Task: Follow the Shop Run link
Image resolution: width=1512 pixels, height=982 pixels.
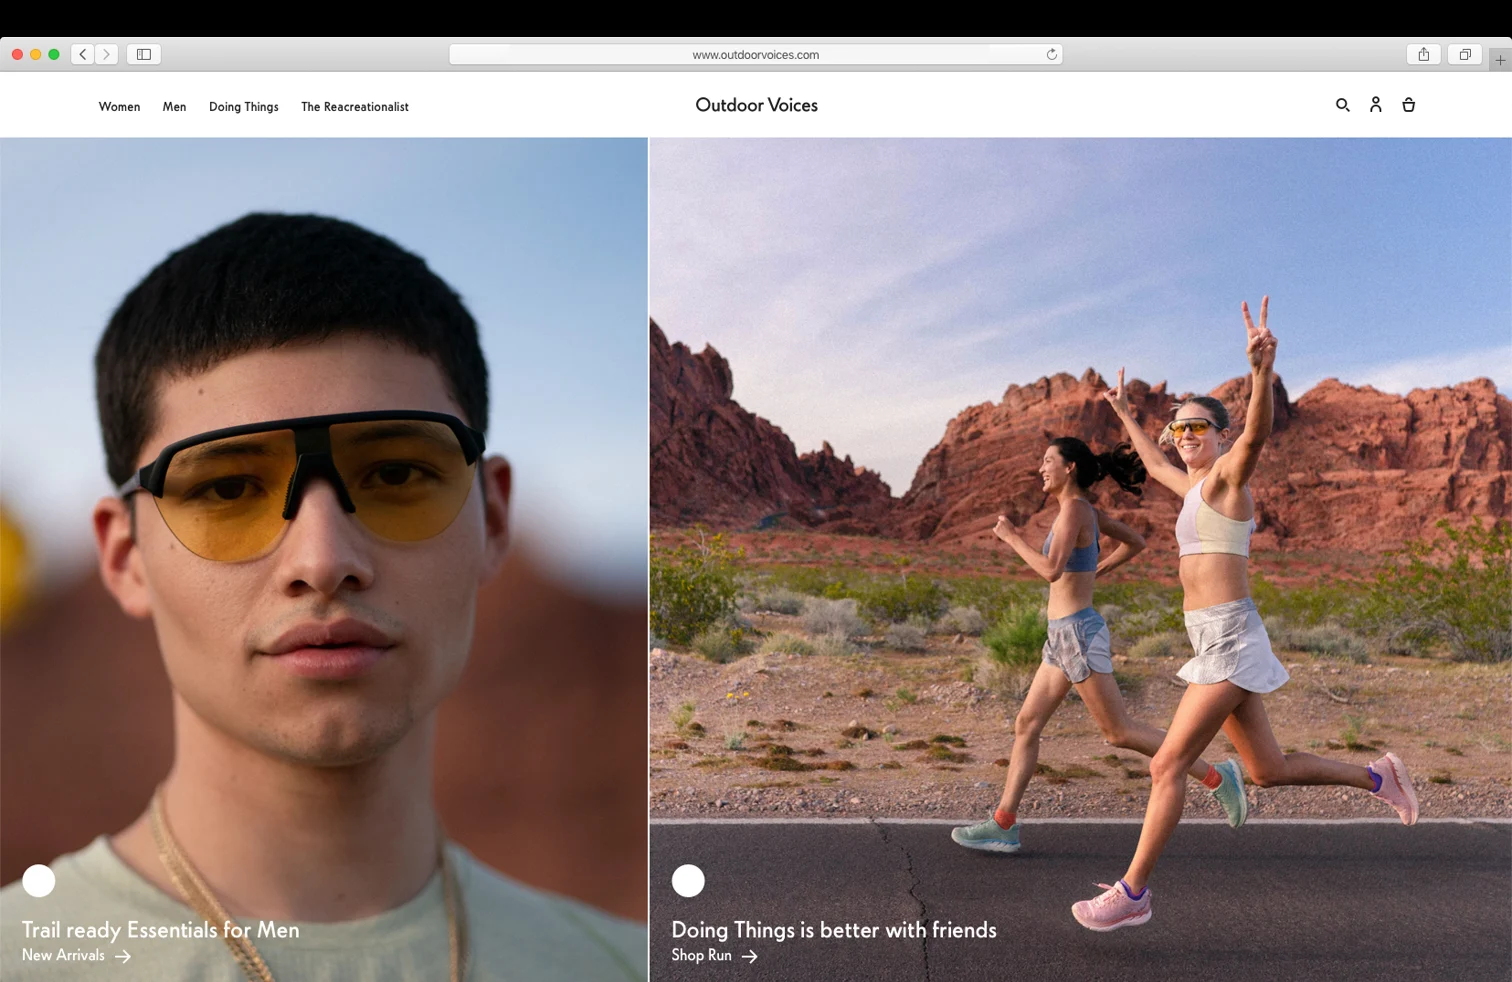Action: coord(701,955)
